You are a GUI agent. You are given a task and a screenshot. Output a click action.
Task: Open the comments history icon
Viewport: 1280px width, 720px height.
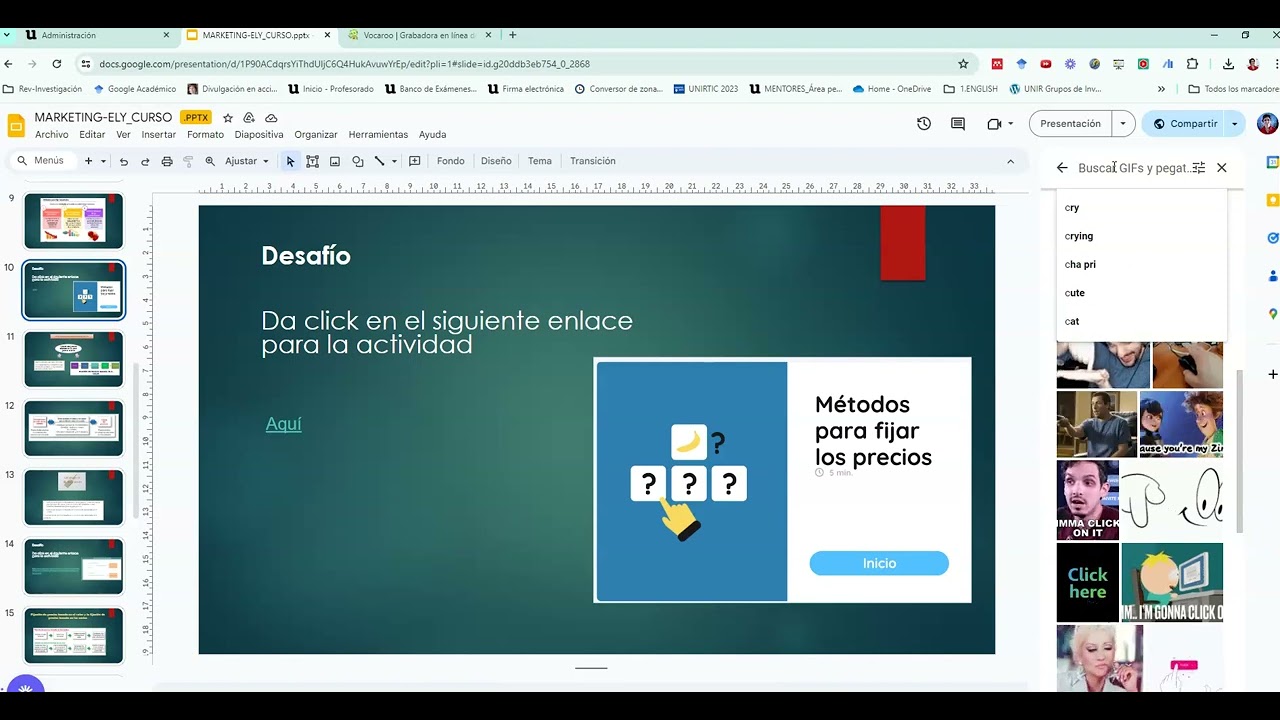tap(958, 124)
